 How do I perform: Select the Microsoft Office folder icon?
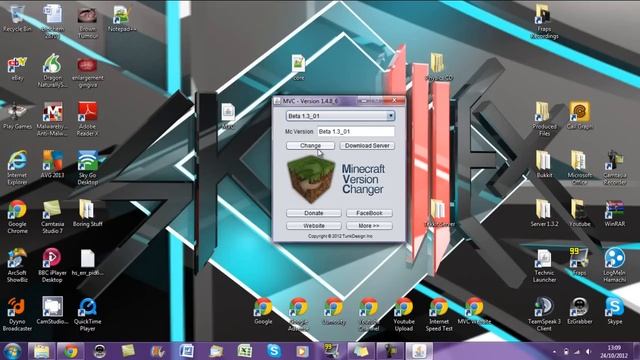click(580, 167)
